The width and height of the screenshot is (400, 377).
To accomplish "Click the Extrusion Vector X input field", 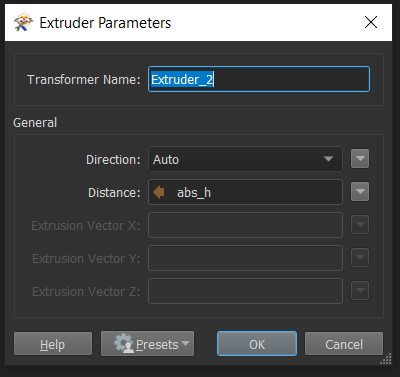I will click(245, 225).
